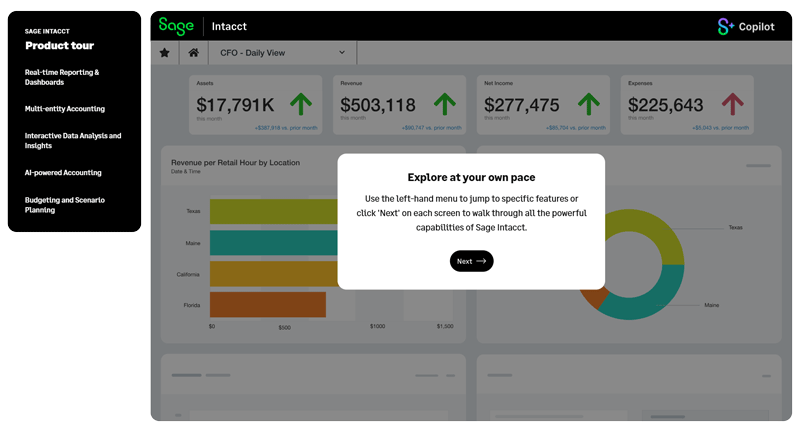This screenshot has width=800, height=425.
Task: Click the Intacct product name
Action: [x=229, y=27]
